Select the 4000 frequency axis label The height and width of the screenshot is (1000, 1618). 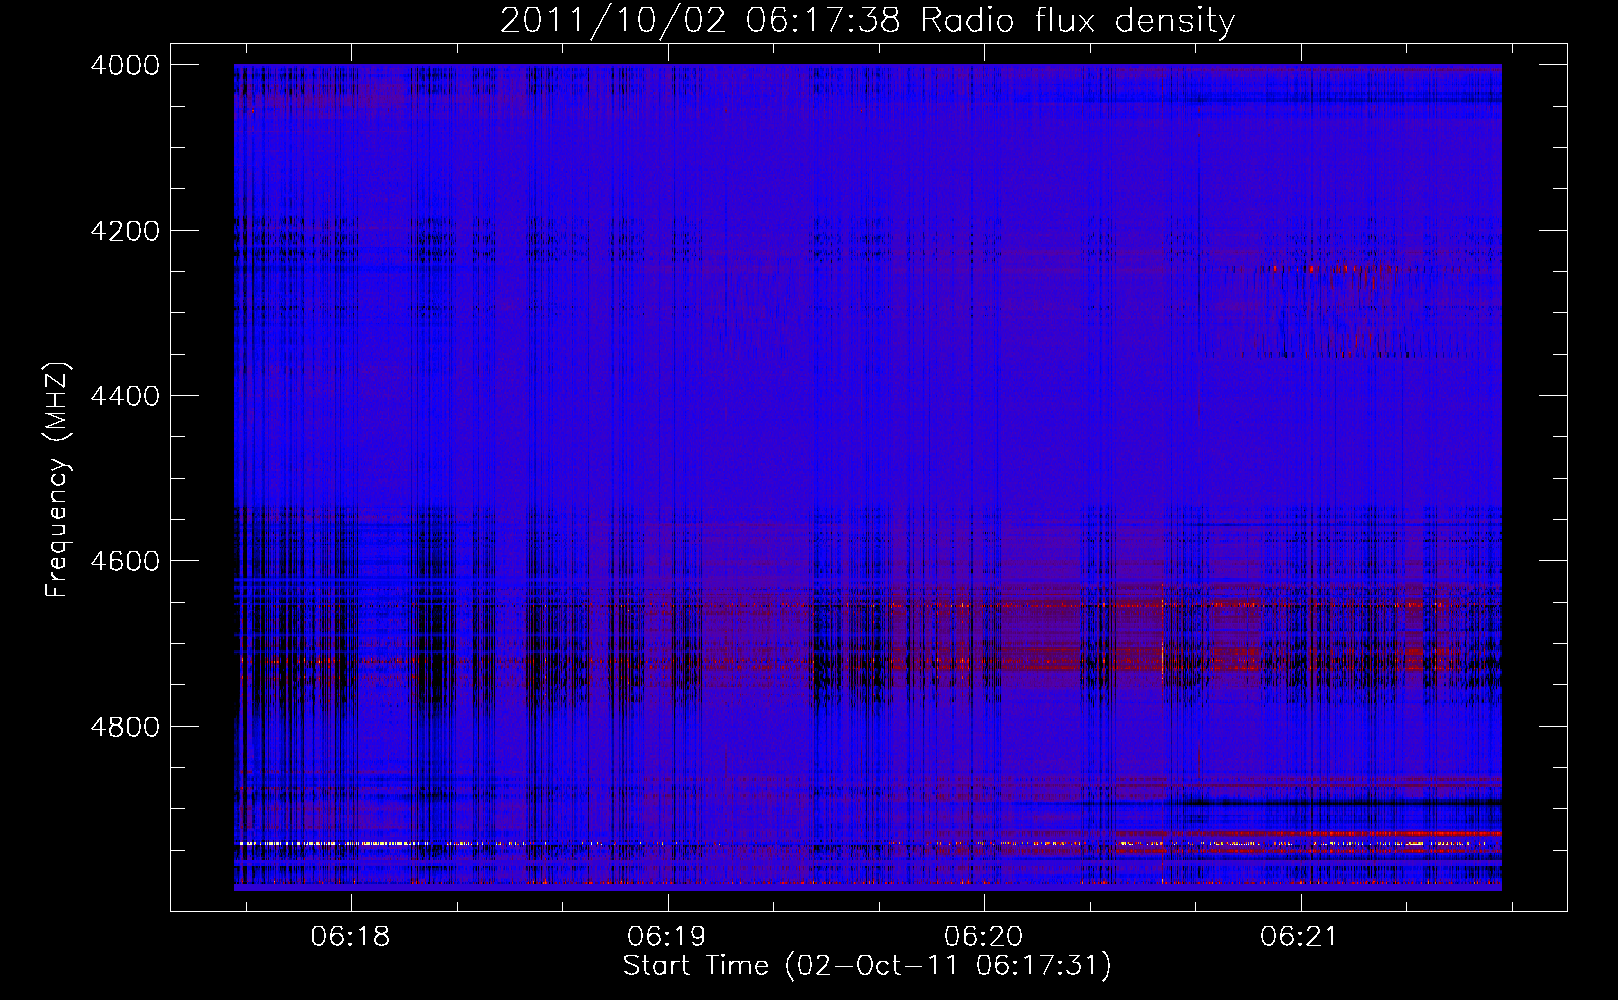125,65
